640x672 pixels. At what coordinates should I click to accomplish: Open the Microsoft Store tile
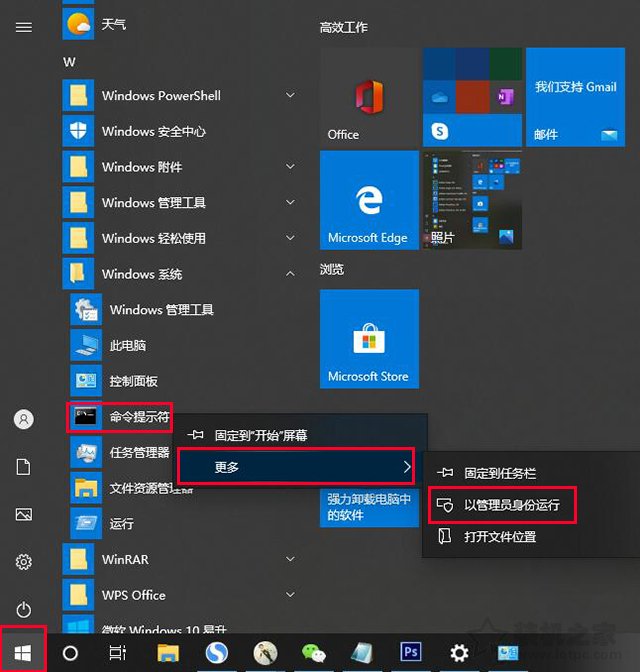[368, 339]
